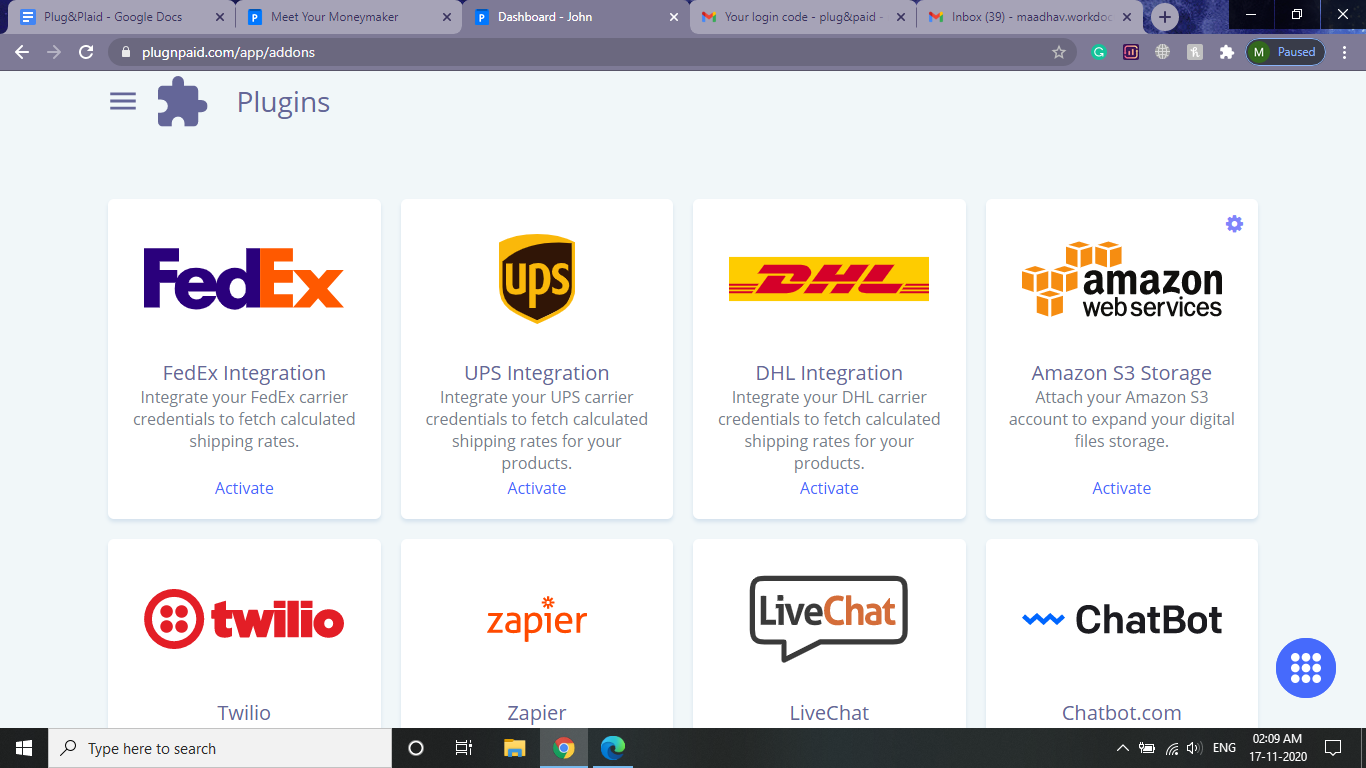This screenshot has width=1366, height=768.
Task: Click the Zapier plugin title
Action: pos(537,713)
